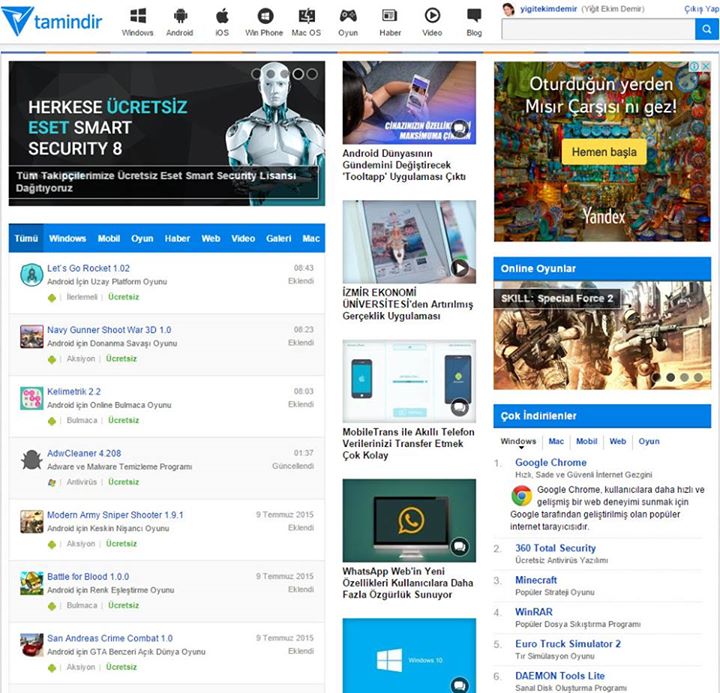Click the Modern Army Sniper Shooter icon
This screenshot has width=720, height=693.
point(32,522)
